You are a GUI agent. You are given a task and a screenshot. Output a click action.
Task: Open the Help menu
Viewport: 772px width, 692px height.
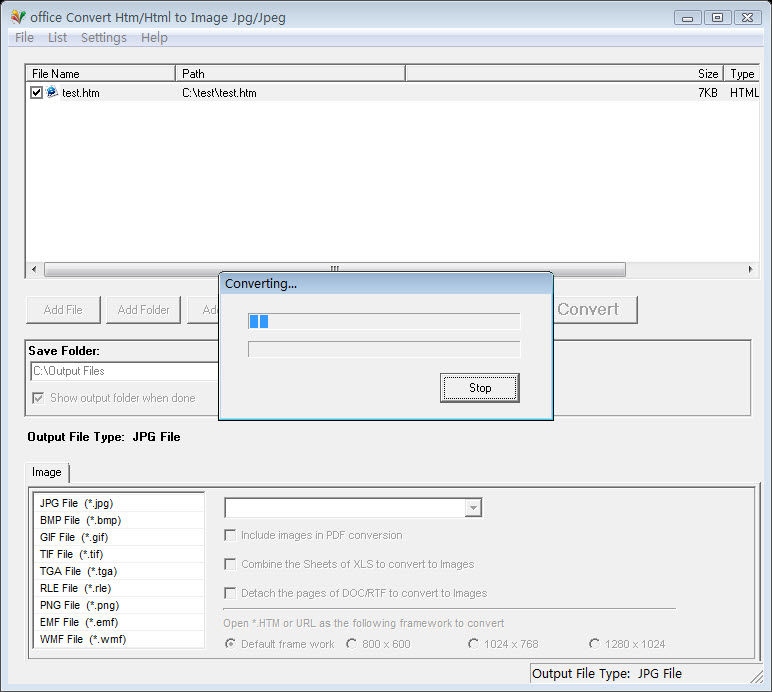pyautogui.click(x=154, y=37)
